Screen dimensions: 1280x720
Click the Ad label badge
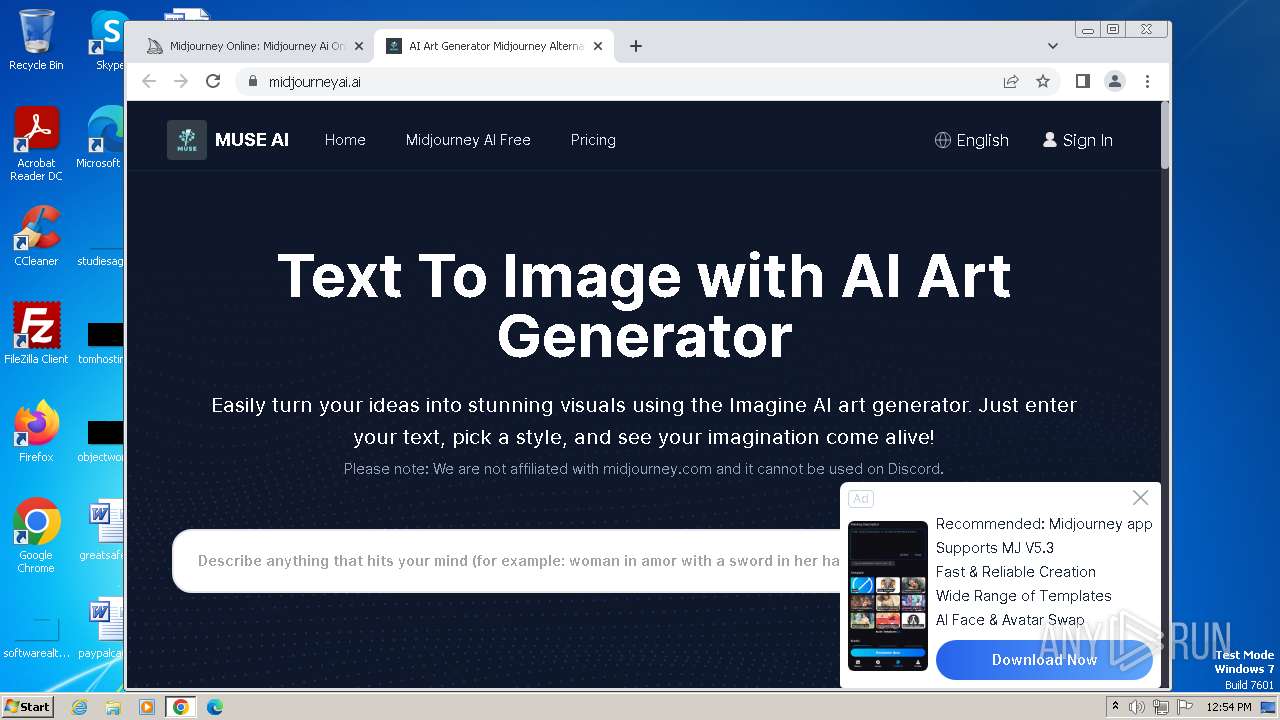click(x=861, y=498)
